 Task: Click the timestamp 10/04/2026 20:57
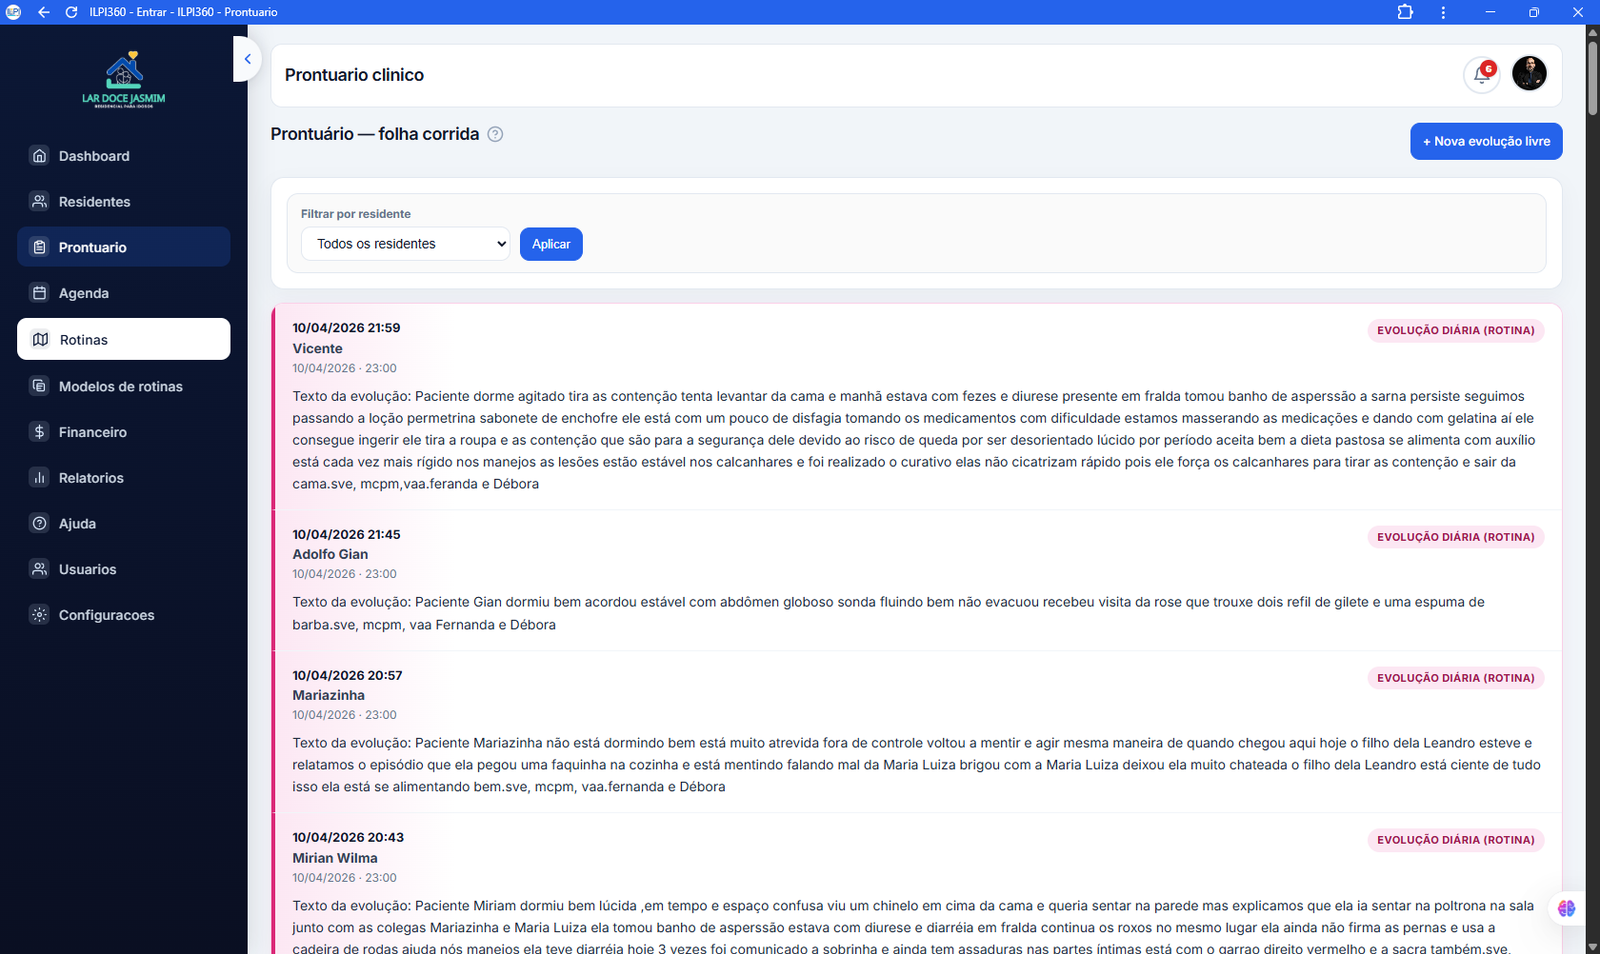coord(347,675)
